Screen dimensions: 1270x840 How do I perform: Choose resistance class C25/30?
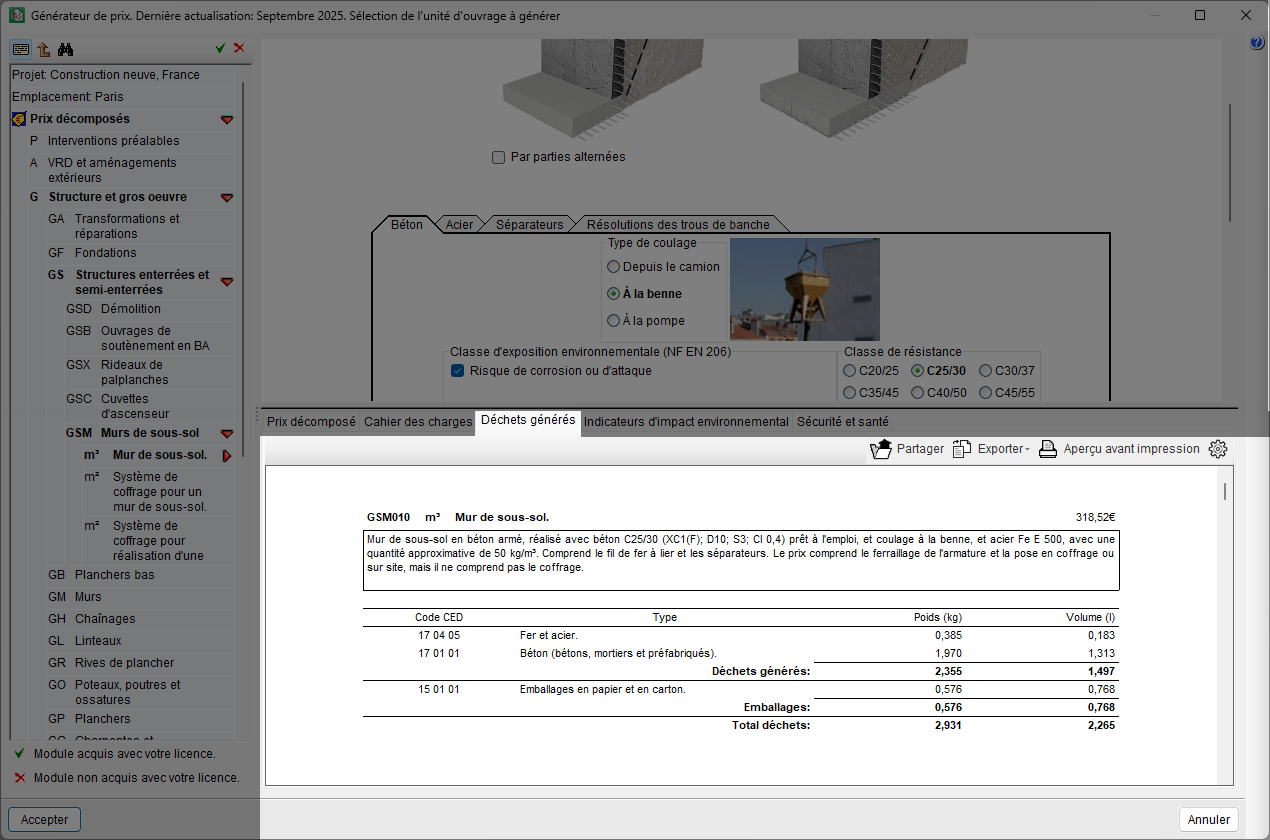coord(917,371)
